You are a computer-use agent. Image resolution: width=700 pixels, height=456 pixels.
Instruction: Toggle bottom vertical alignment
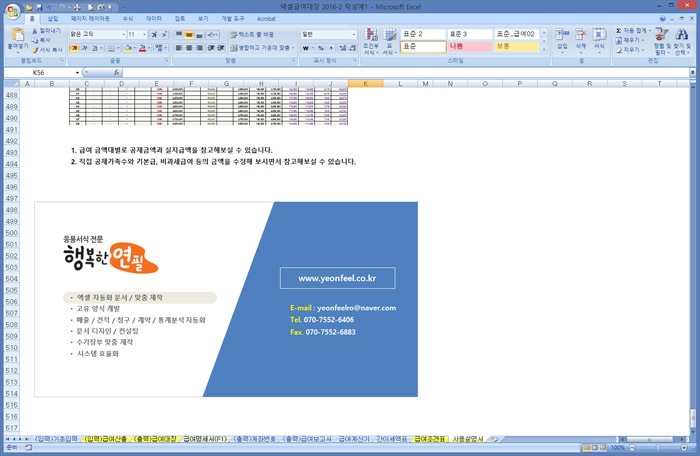(199, 34)
